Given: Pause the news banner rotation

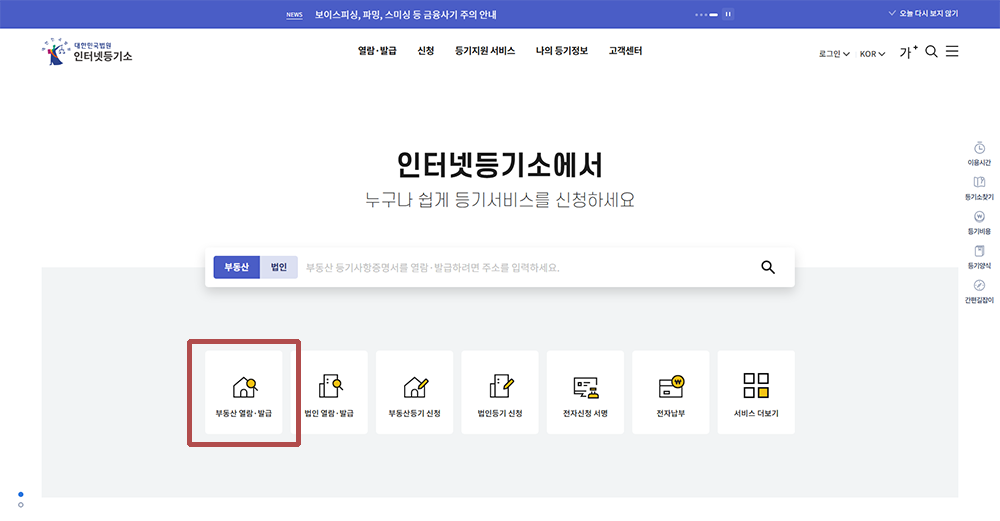Looking at the screenshot, I should (728, 14).
